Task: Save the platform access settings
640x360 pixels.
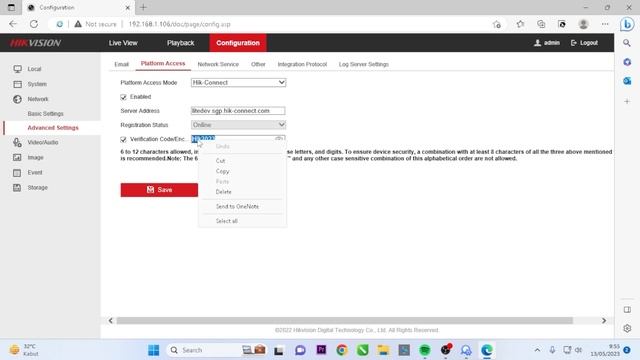Action: 159,190
